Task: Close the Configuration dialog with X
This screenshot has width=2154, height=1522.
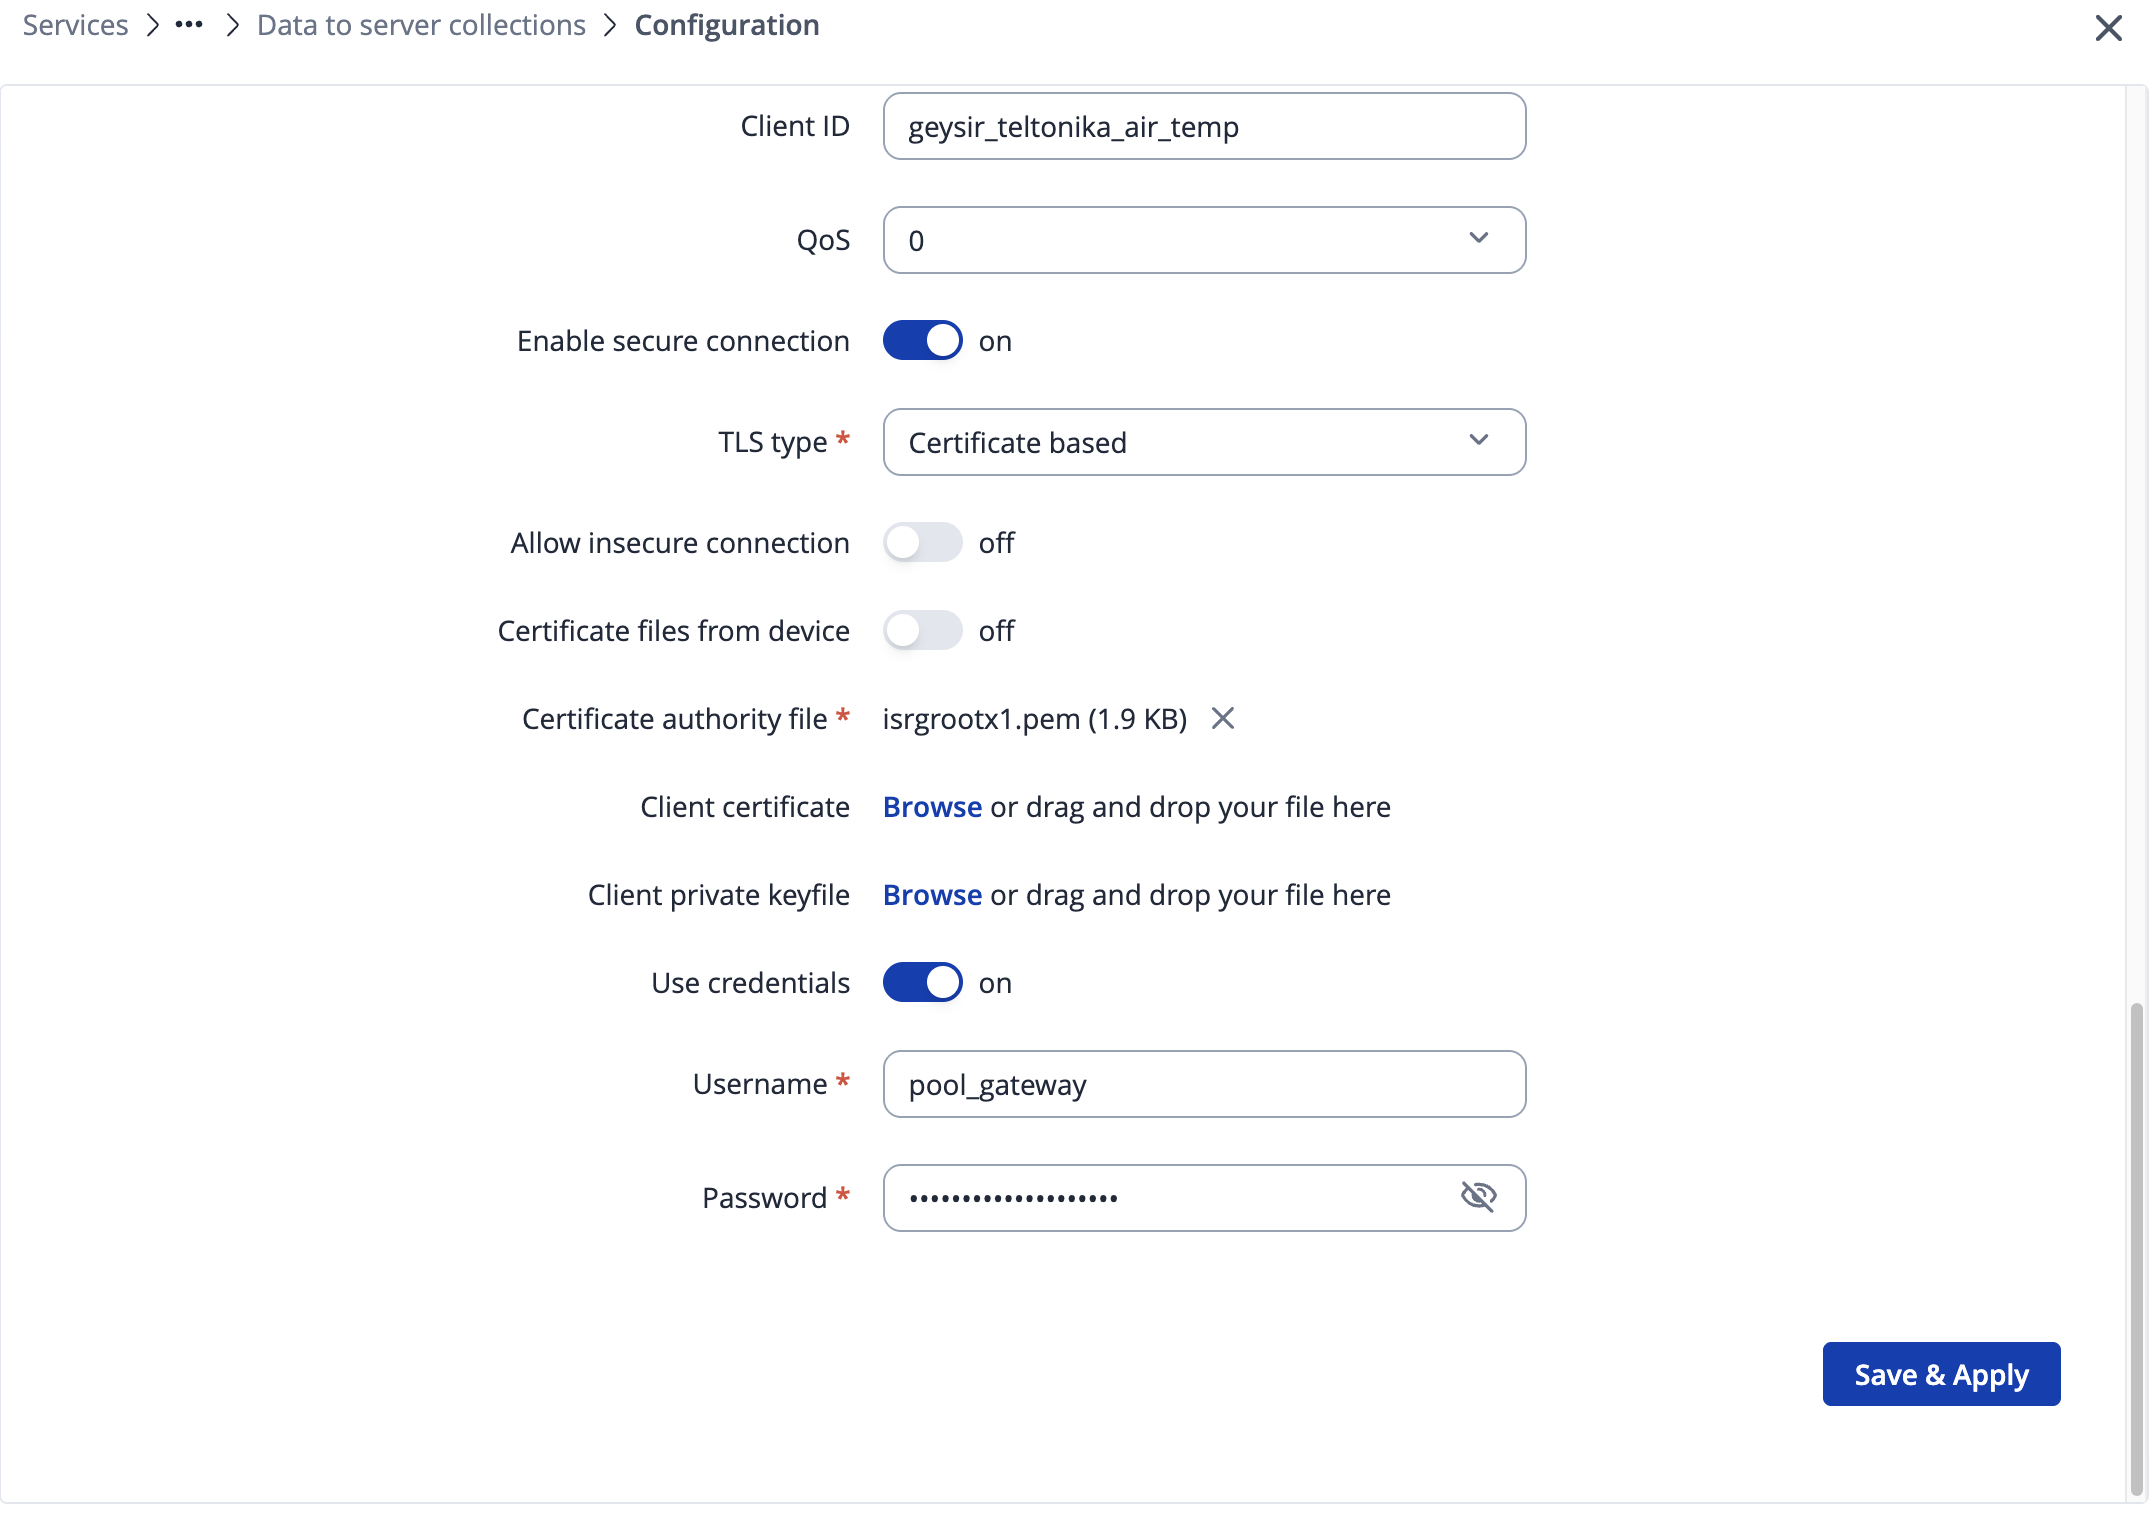Action: click(x=2108, y=28)
